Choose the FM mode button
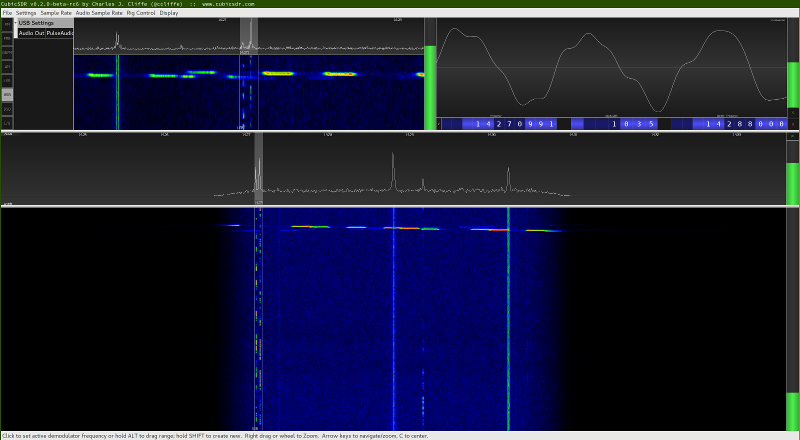Screen dimensions: 800x440 7,23
